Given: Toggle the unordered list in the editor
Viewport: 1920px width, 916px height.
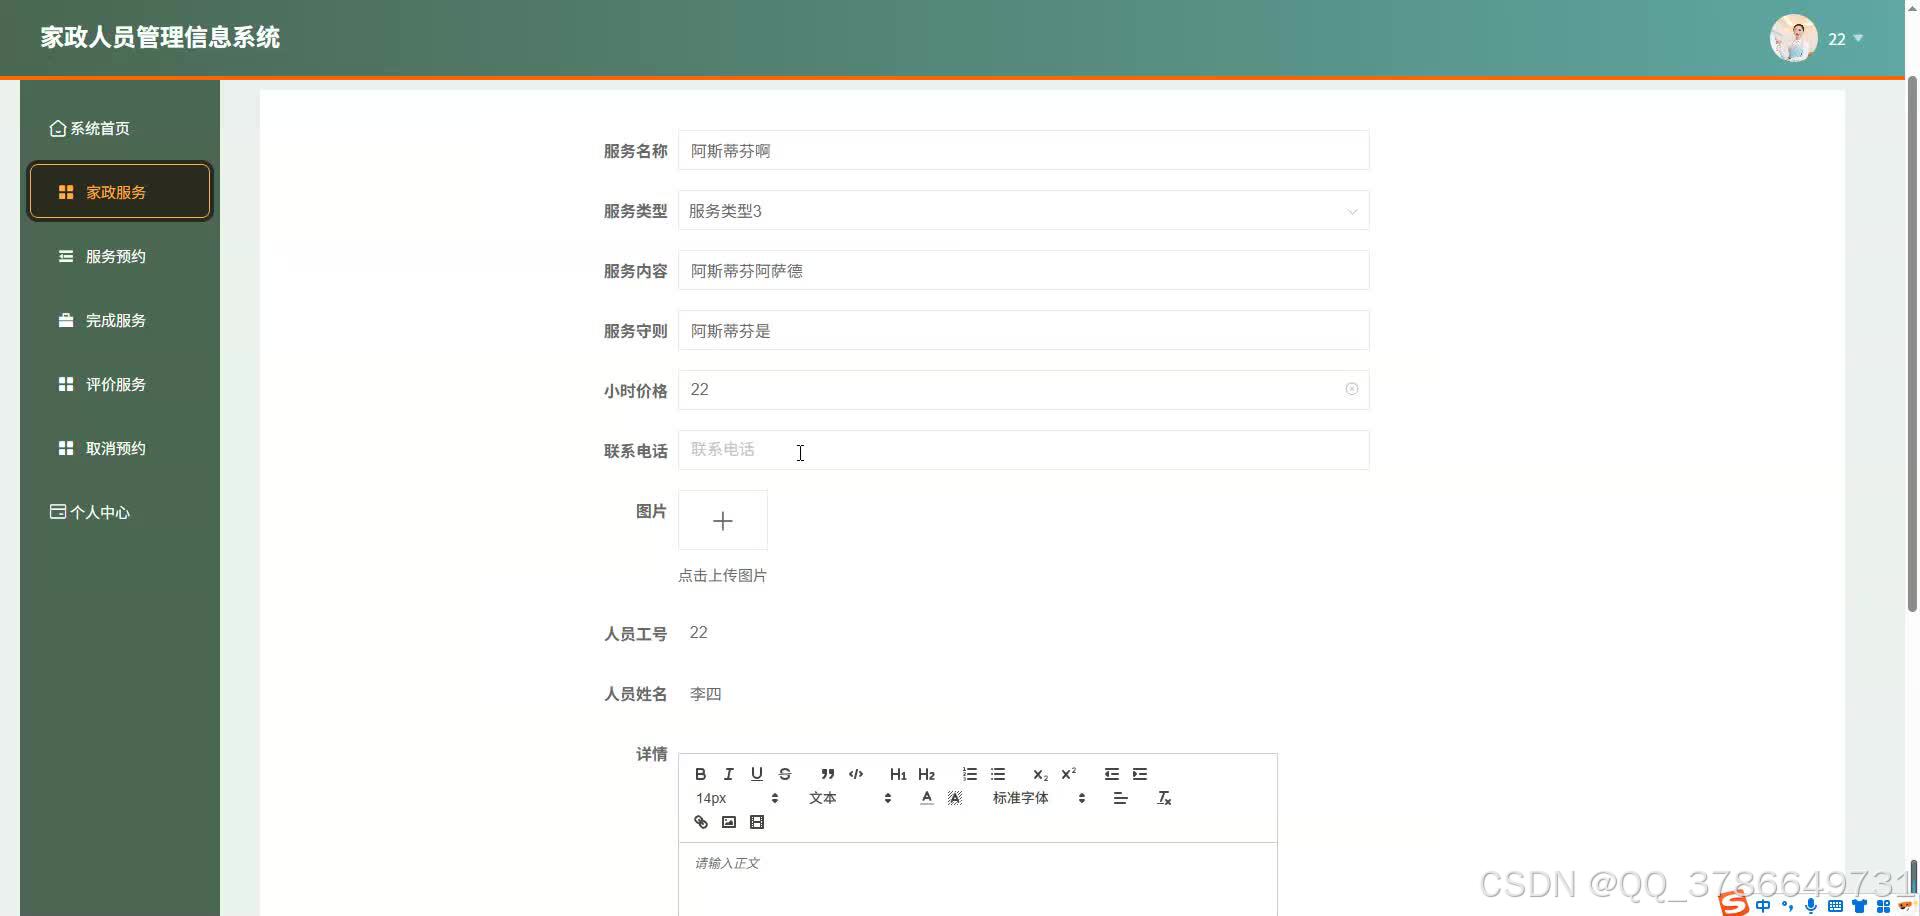Looking at the screenshot, I should pyautogui.click(x=997, y=773).
